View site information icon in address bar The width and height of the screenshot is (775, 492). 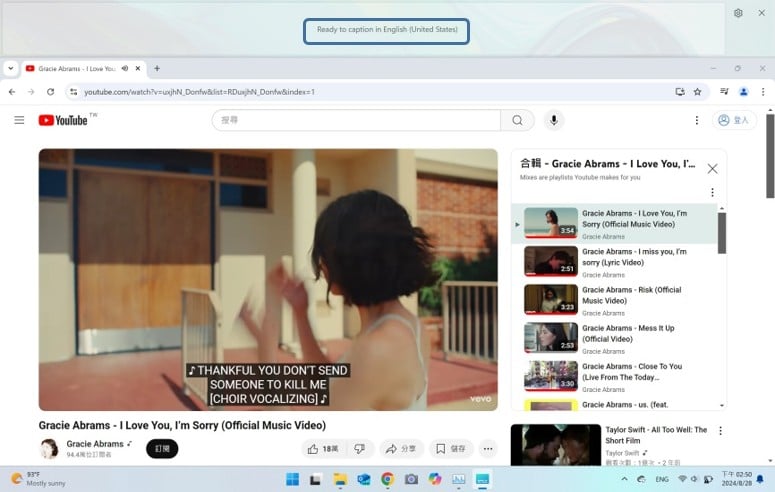(74, 91)
